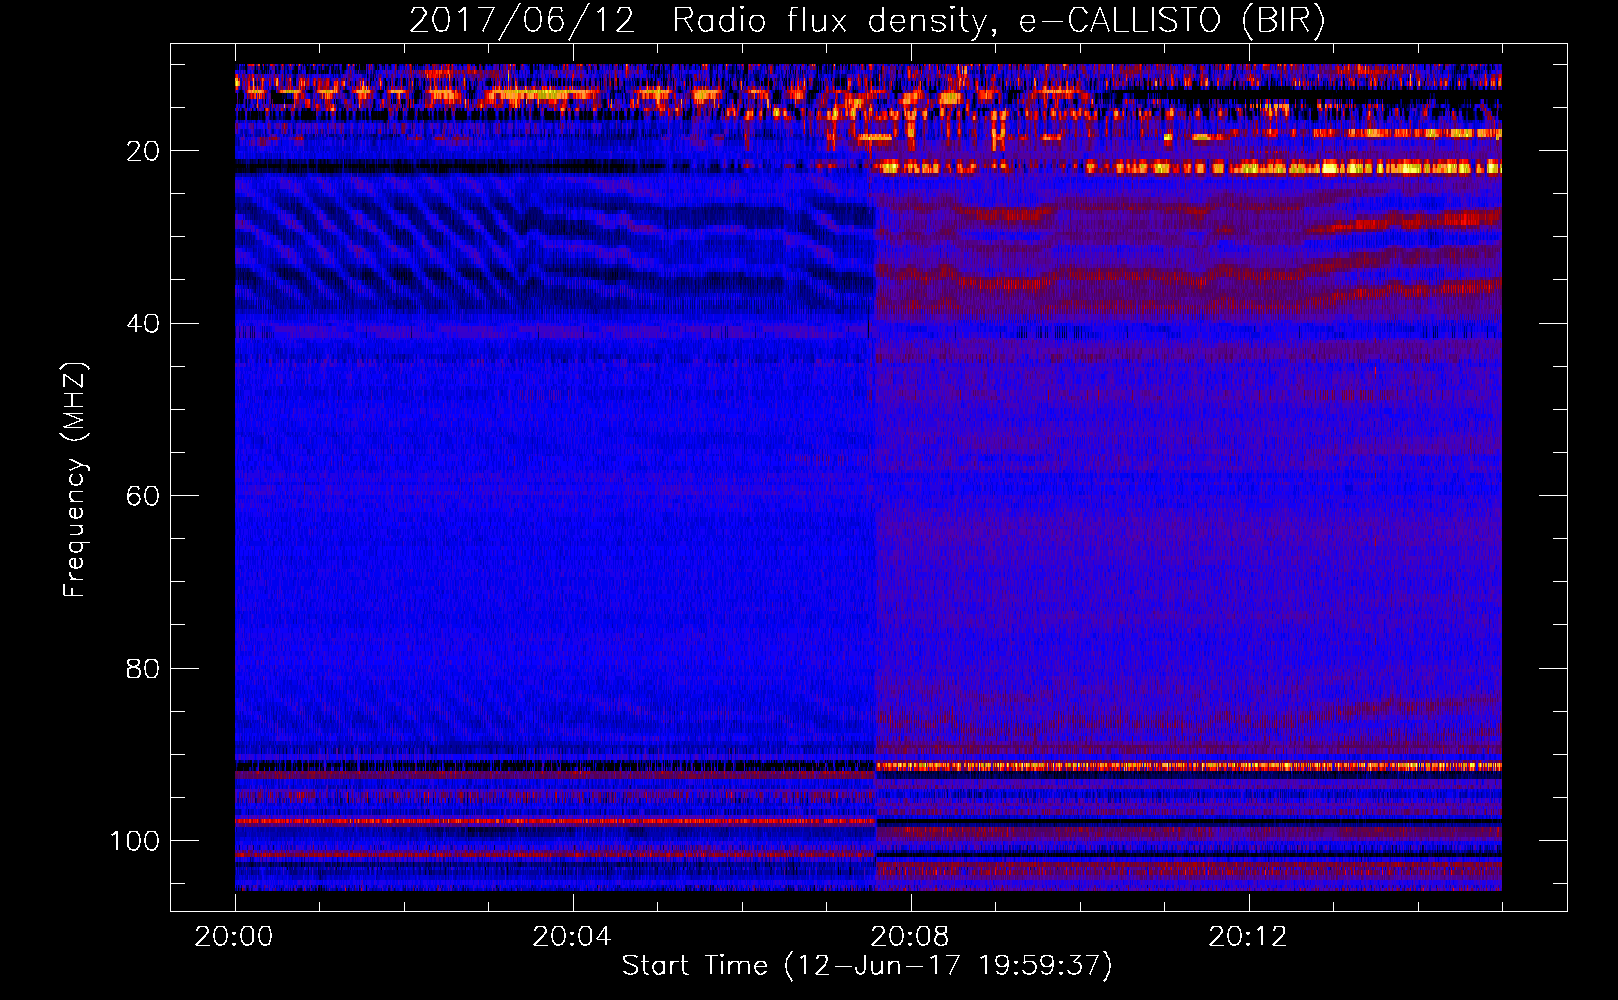Click the '40' frequency tick label
The height and width of the screenshot is (1000, 1618).
click(x=143, y=324)
